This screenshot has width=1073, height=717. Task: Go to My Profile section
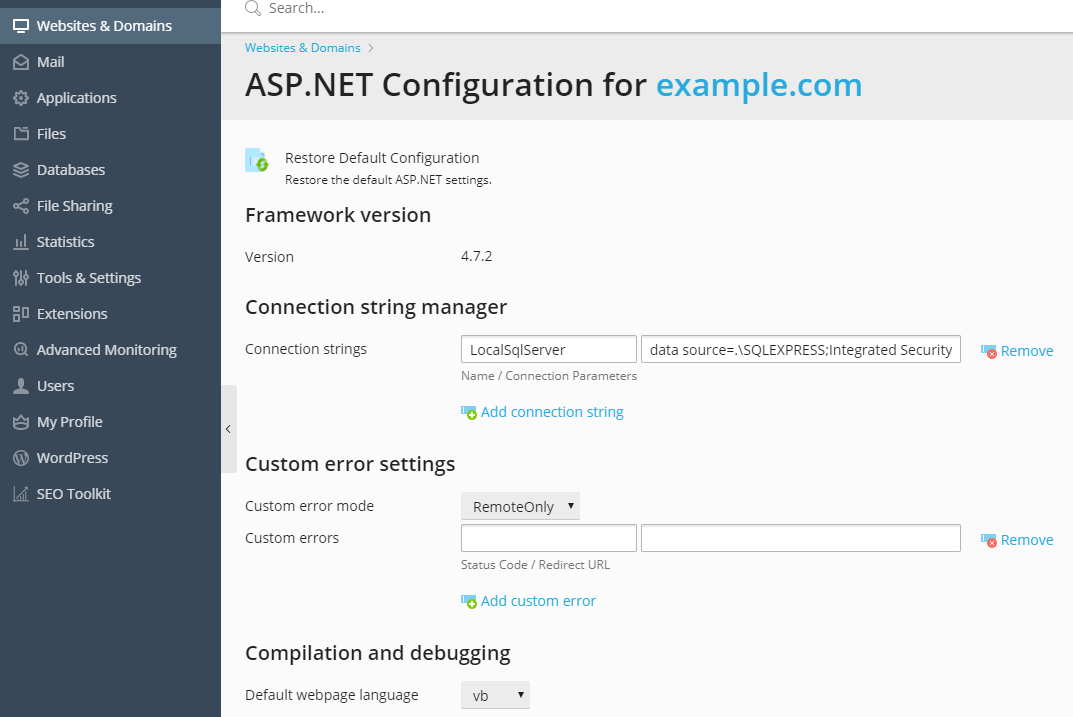[x=69, y=422]
